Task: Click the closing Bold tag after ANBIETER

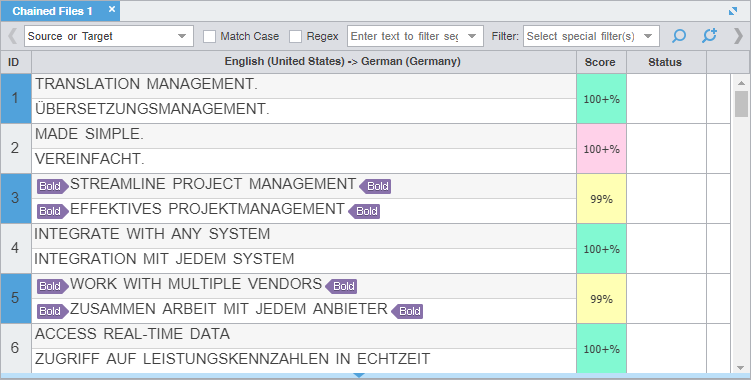Action: pos(407,311)
